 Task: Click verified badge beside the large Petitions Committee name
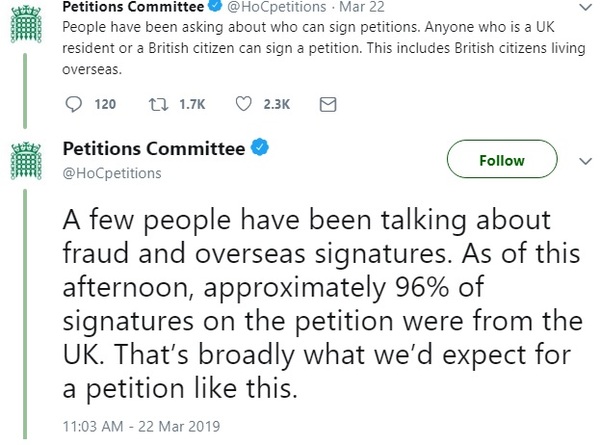(258, 150)
